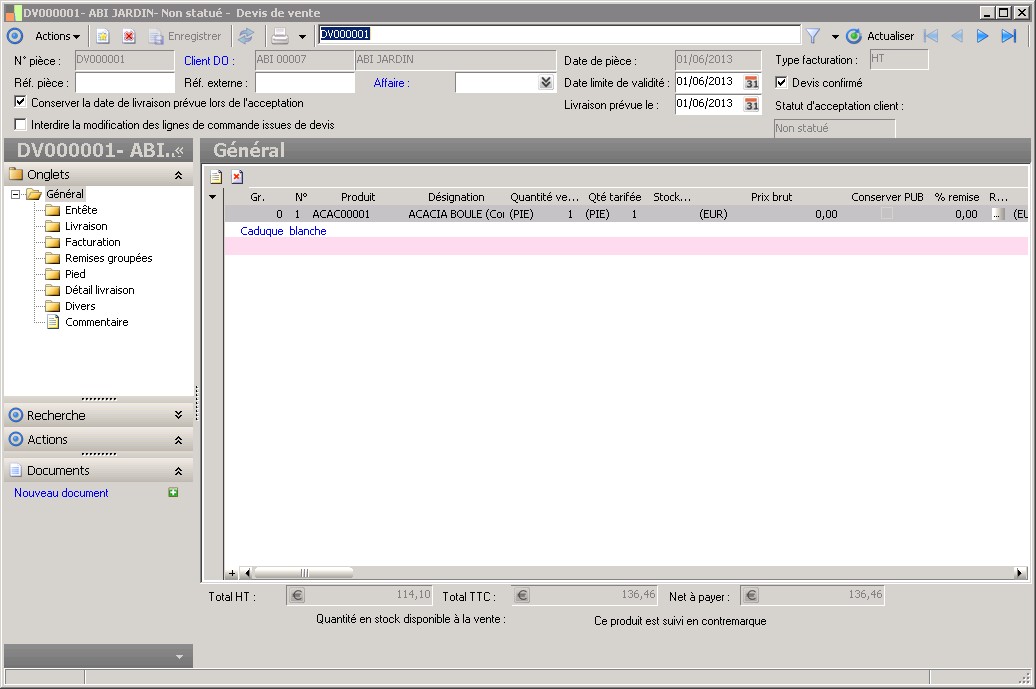
Task: Click the Actualiser refresh button
Action: pos(880,36)
